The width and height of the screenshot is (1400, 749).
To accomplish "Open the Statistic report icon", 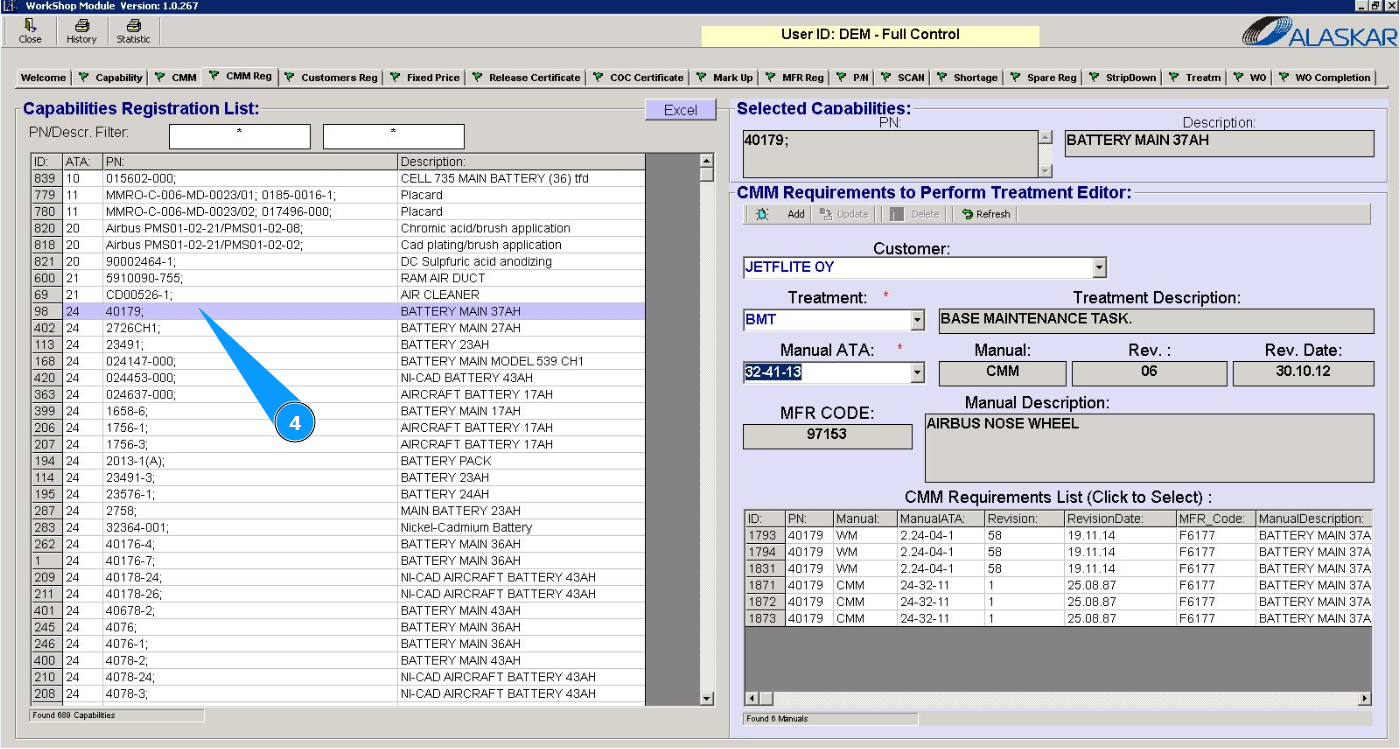I will coord(133,31).
